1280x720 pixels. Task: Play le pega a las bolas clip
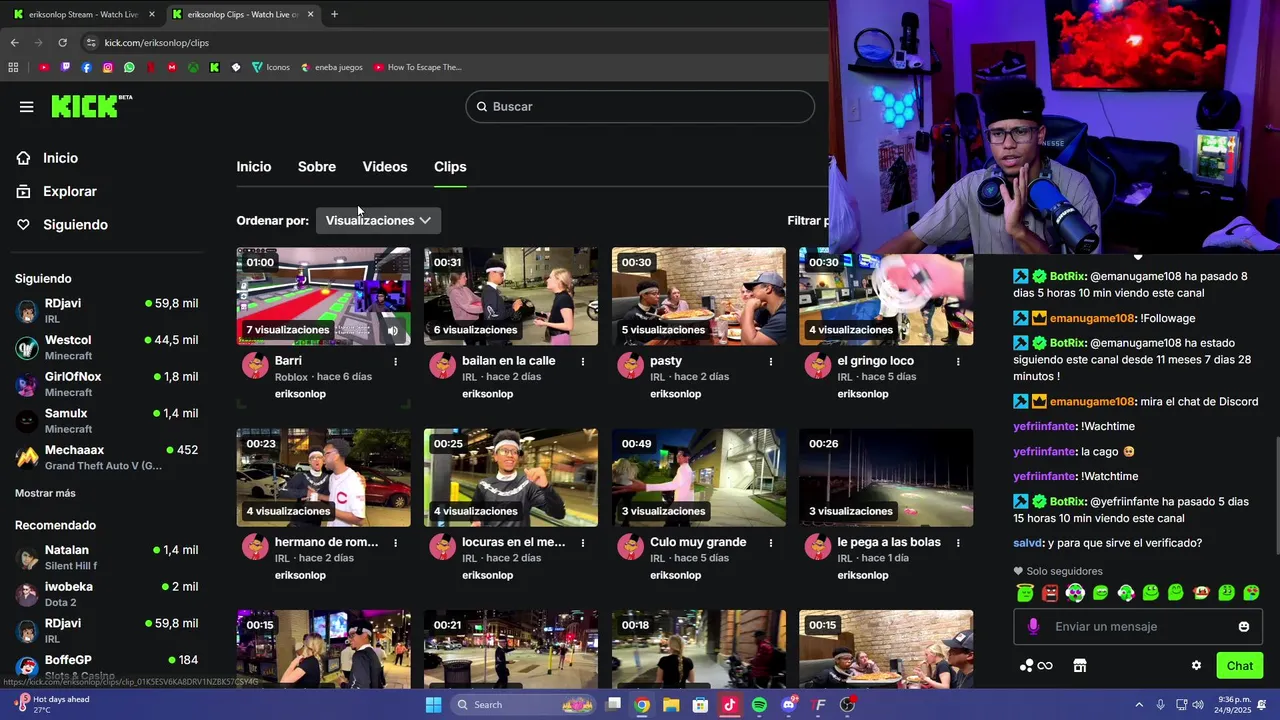[x=886, y=478]
